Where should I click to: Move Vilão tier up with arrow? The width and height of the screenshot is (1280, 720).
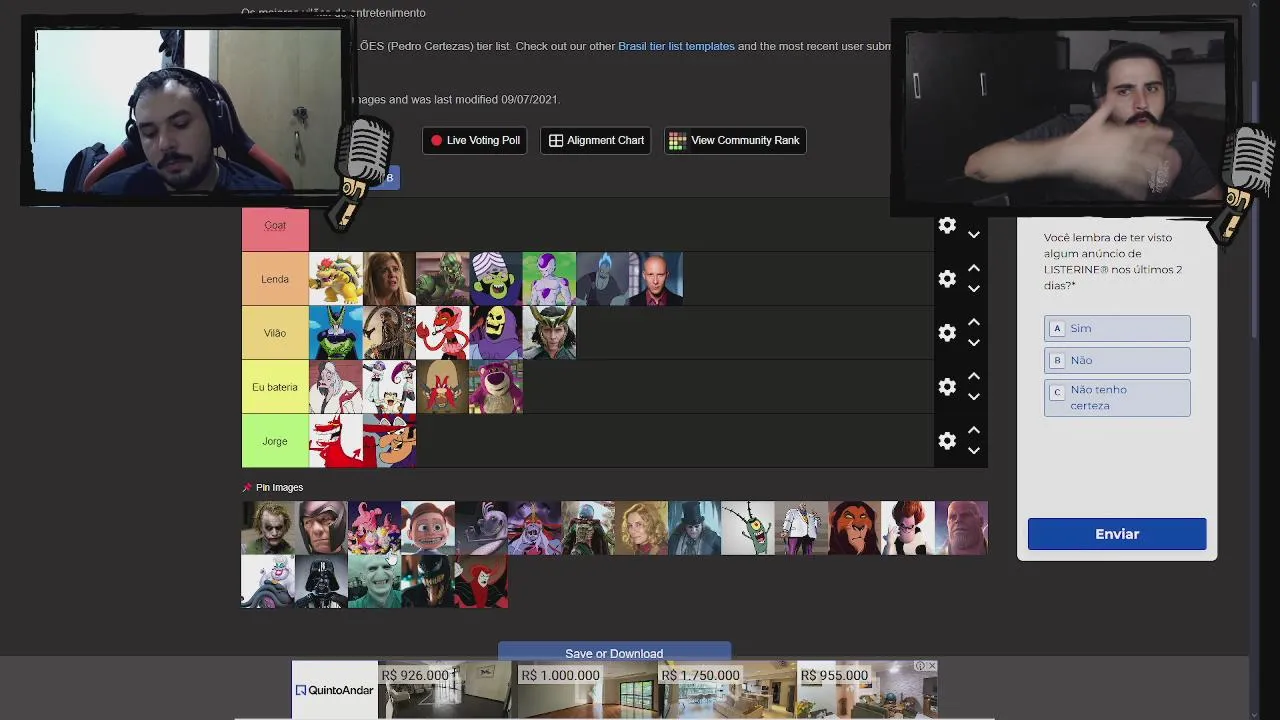(x=973, y=322)
